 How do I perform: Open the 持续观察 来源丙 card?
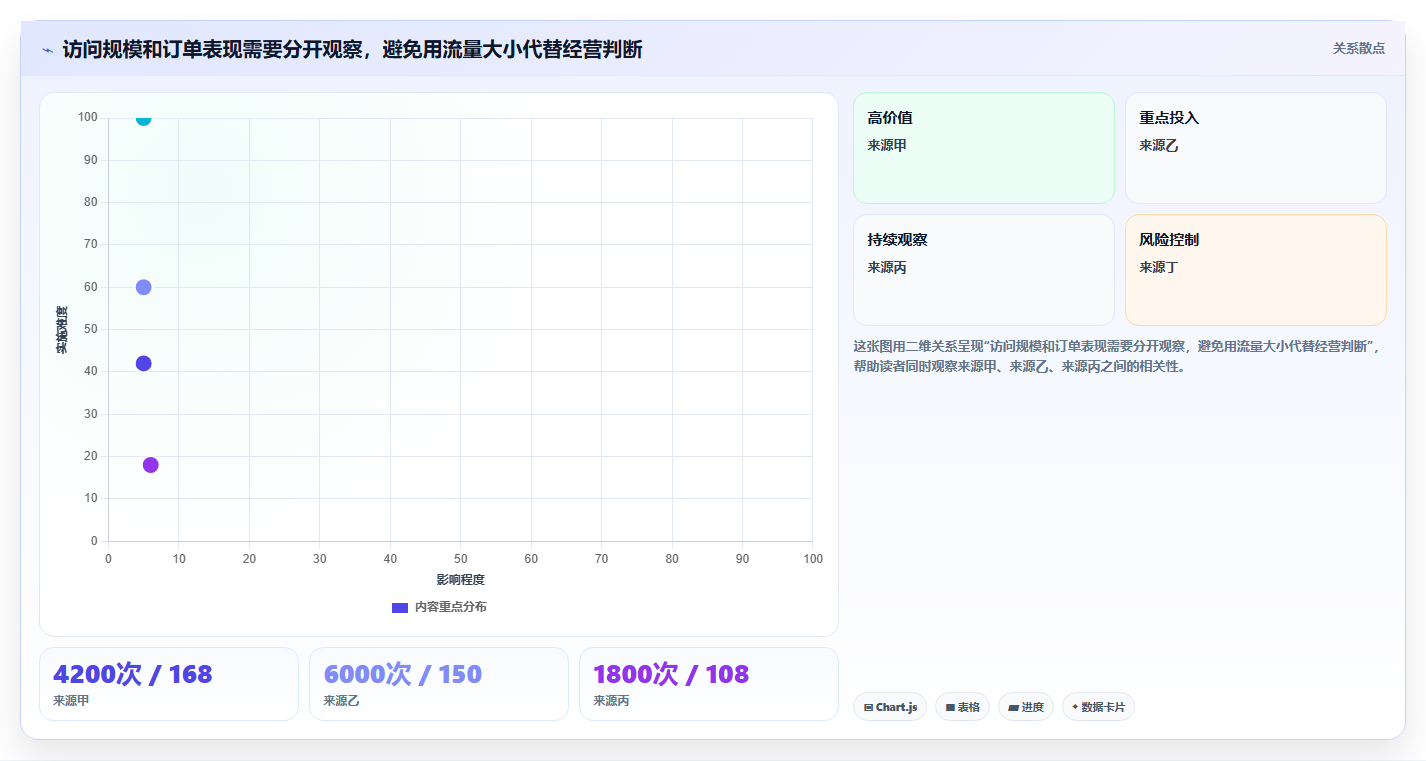983,270
